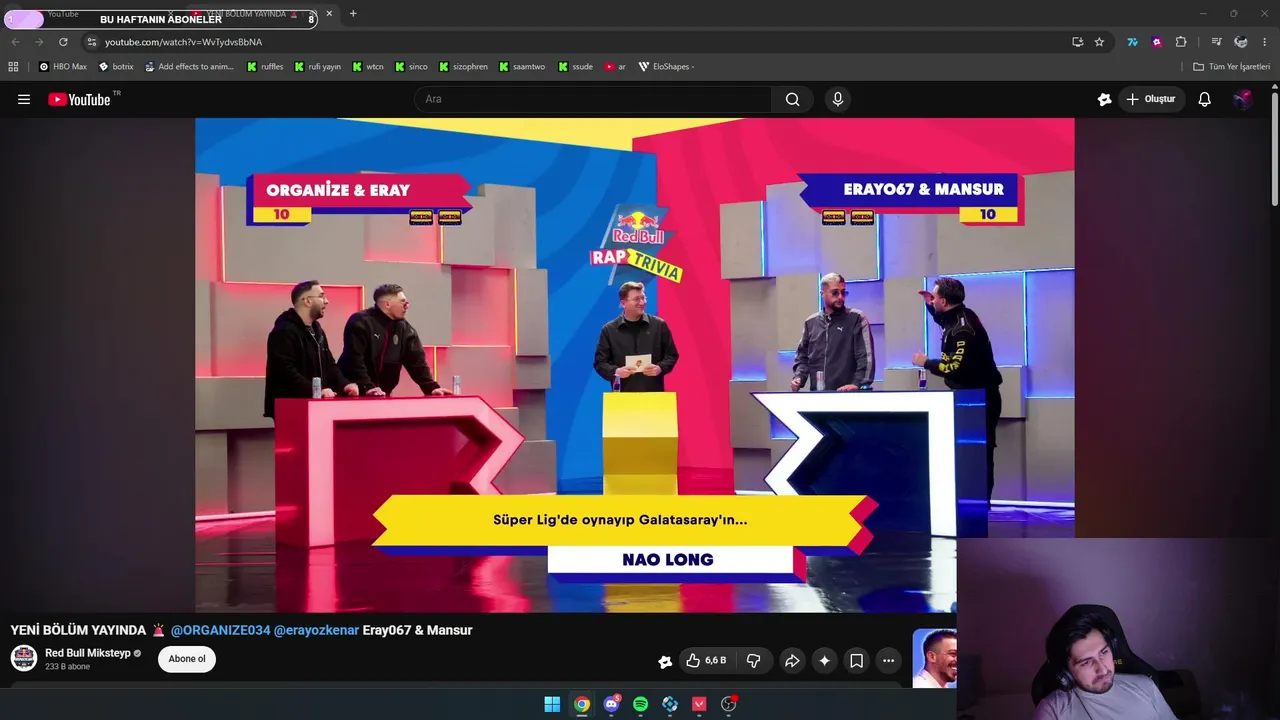Open the Chrome profile avatar

1241,42
